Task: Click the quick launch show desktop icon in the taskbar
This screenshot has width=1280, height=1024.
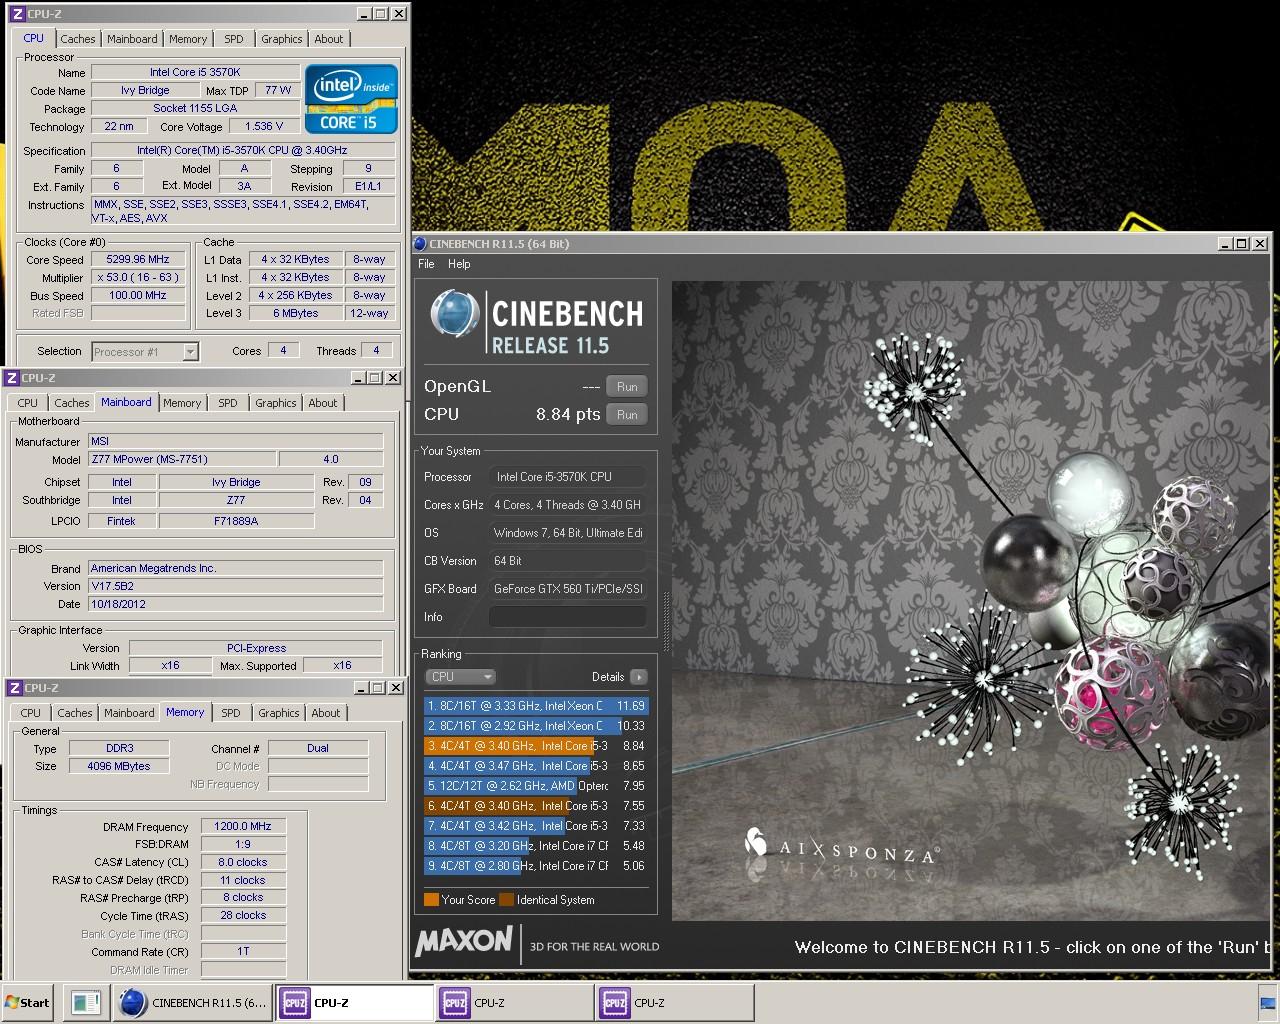Action: click(x=86, y=1003)
